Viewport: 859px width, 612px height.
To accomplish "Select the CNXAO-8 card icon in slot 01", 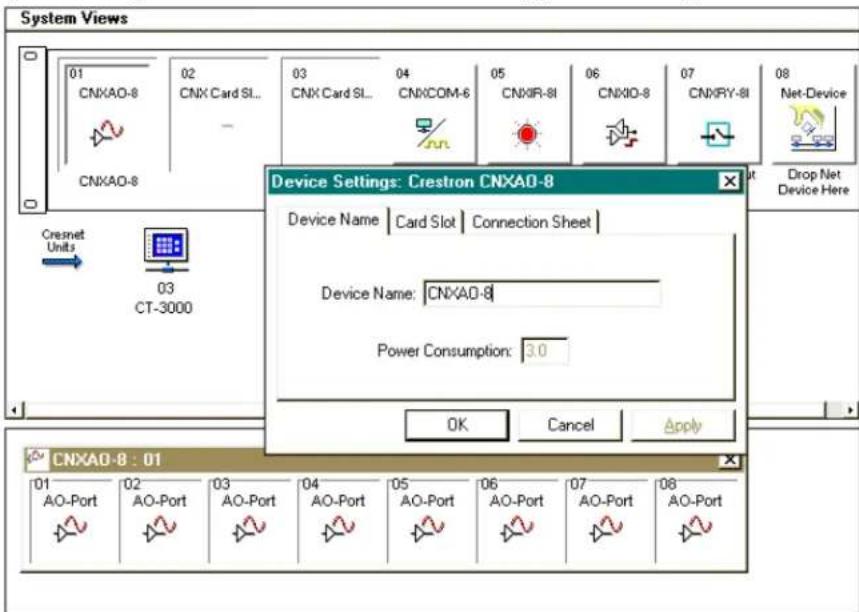I will pos(107,134).
